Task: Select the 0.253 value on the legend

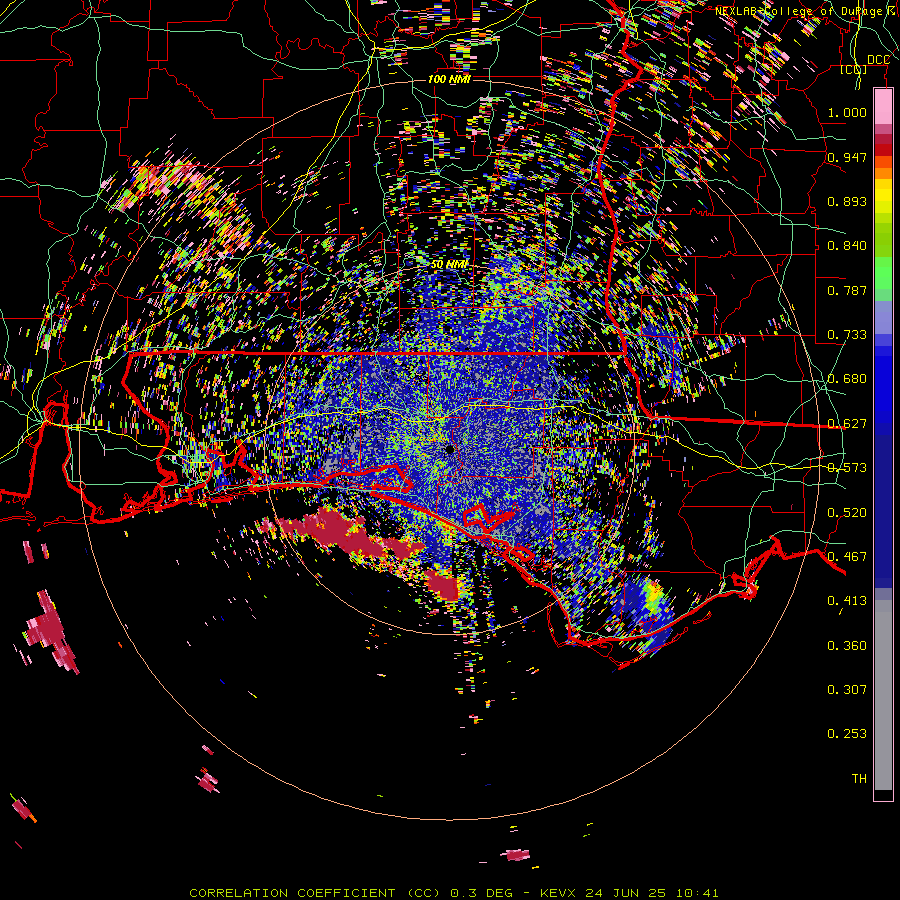Action: tap(847, 734)
